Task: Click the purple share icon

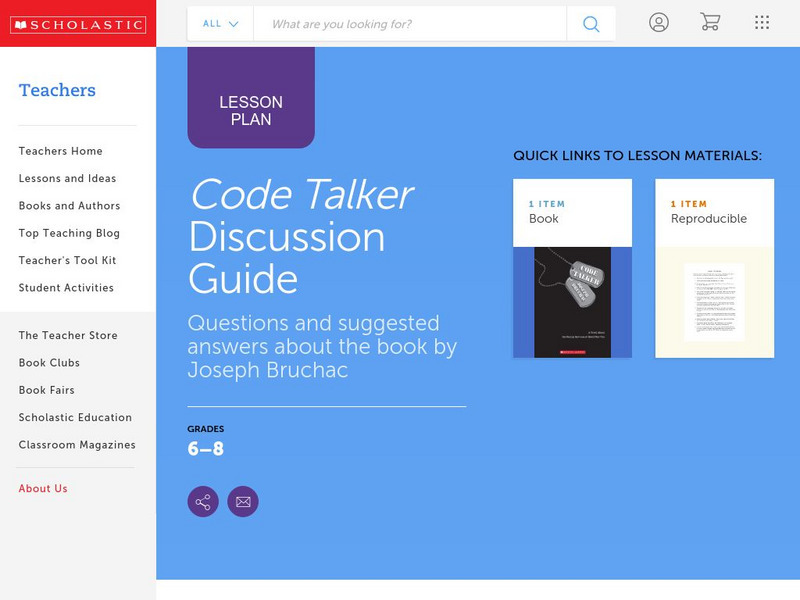Action: click(203, 502)
